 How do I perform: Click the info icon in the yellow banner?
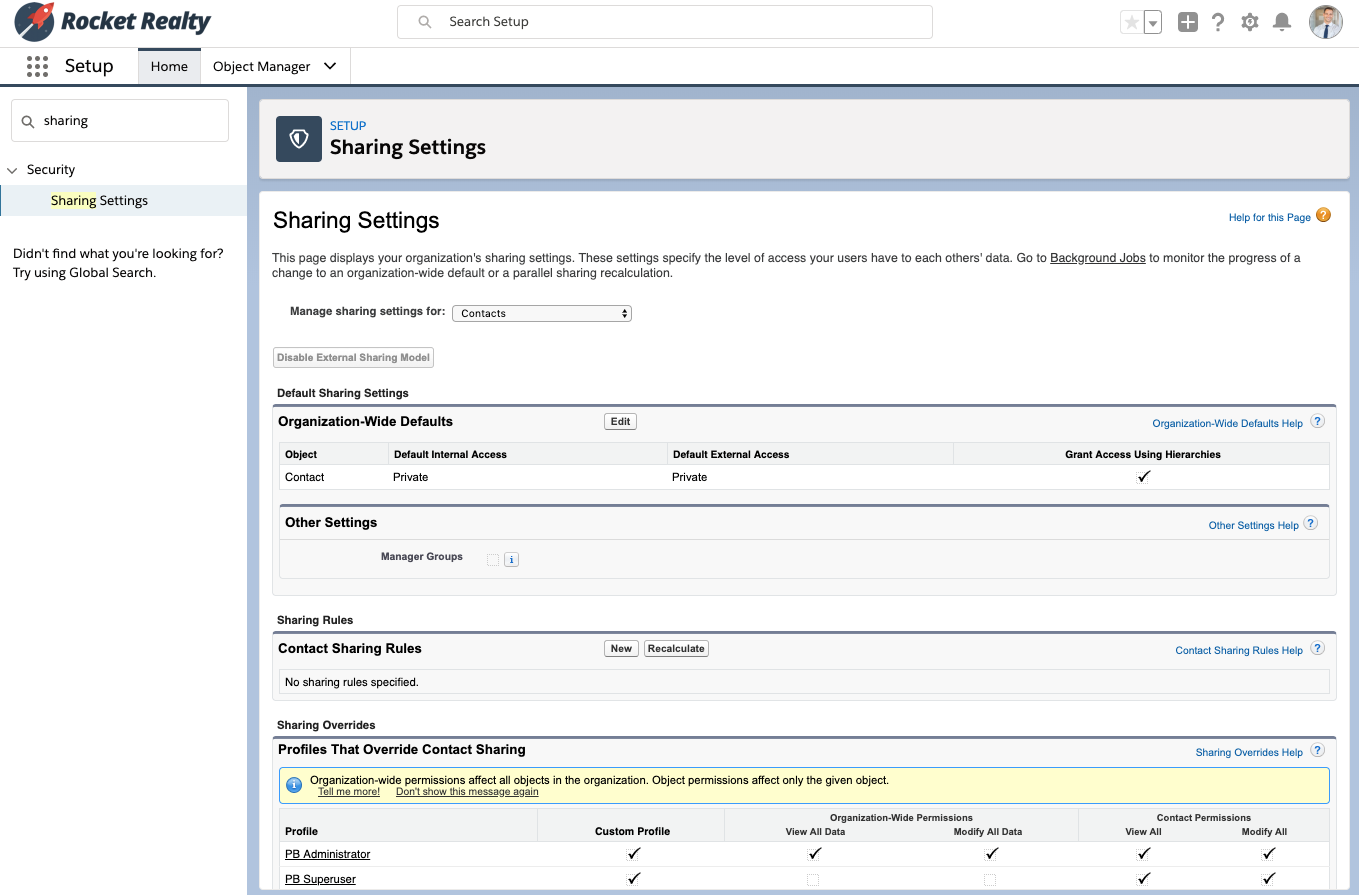click(293, 784)
